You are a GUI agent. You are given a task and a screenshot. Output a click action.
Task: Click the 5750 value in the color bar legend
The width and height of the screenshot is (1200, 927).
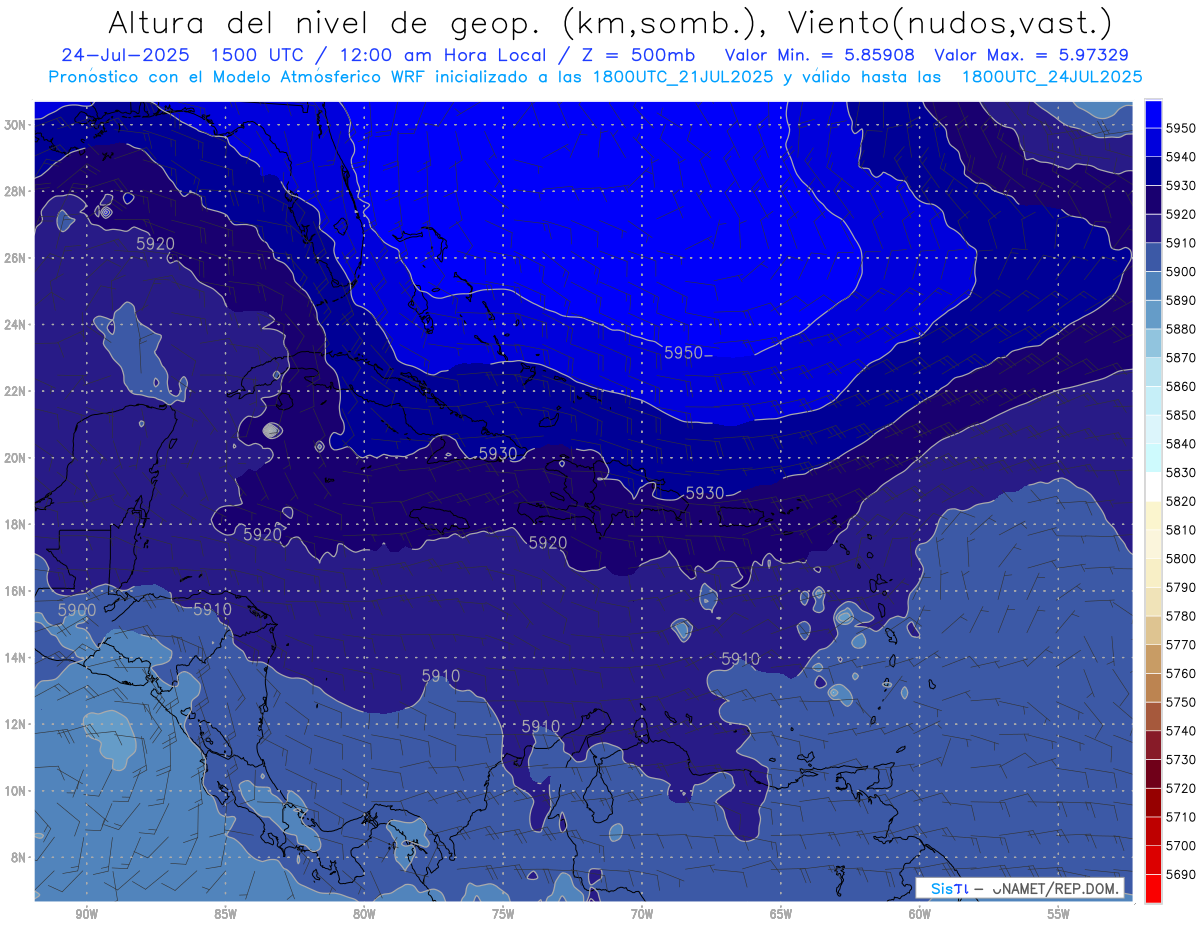tap(1180, 702)
